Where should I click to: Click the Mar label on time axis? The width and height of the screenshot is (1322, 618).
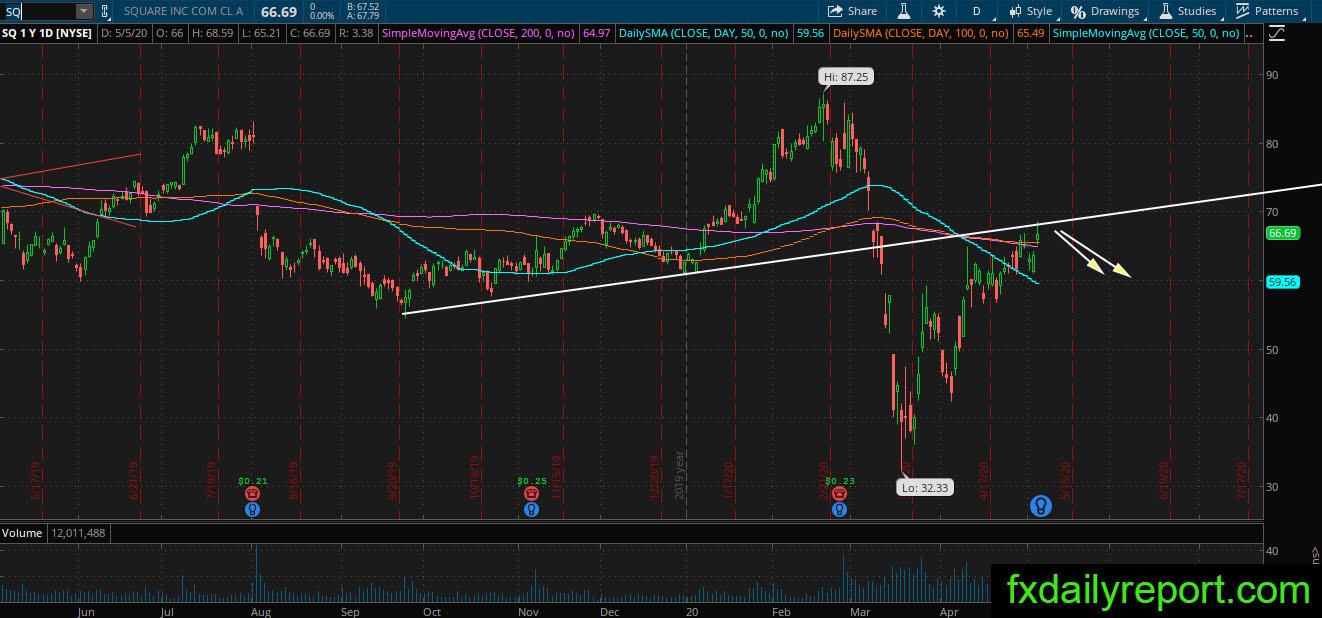point(860,611)
